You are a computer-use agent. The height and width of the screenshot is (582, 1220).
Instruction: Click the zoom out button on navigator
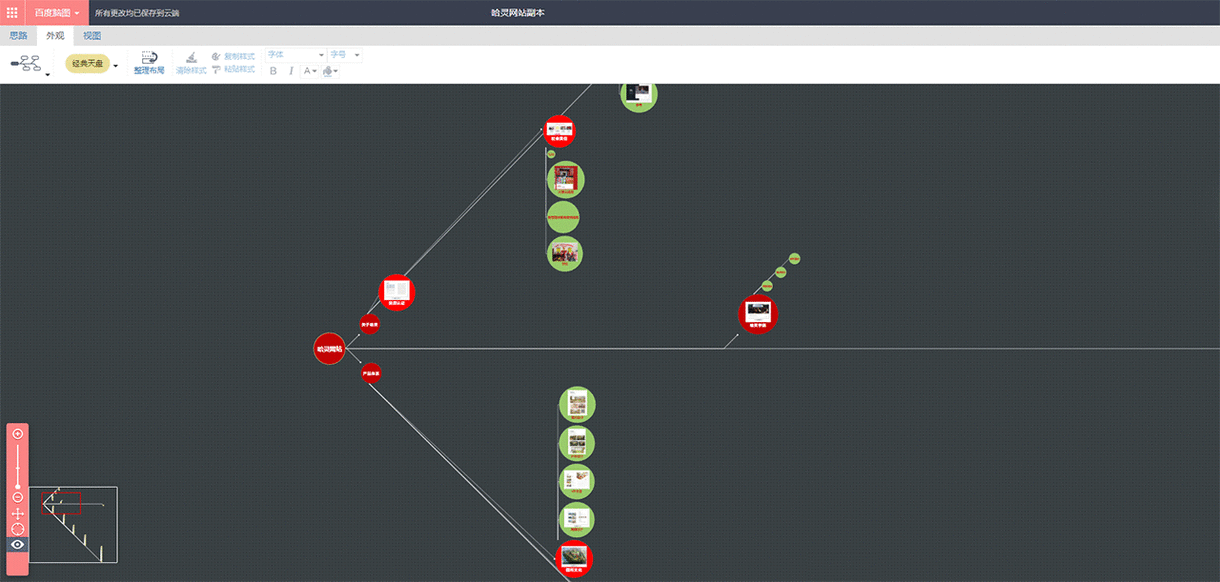pos(17,497)
